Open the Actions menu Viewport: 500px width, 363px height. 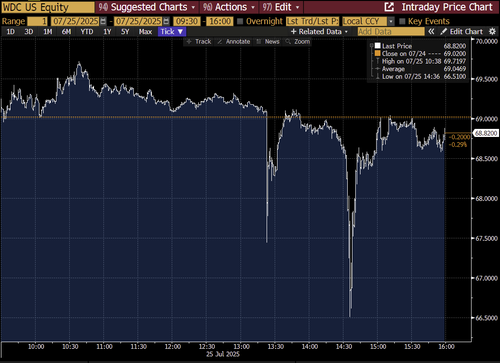229,7
